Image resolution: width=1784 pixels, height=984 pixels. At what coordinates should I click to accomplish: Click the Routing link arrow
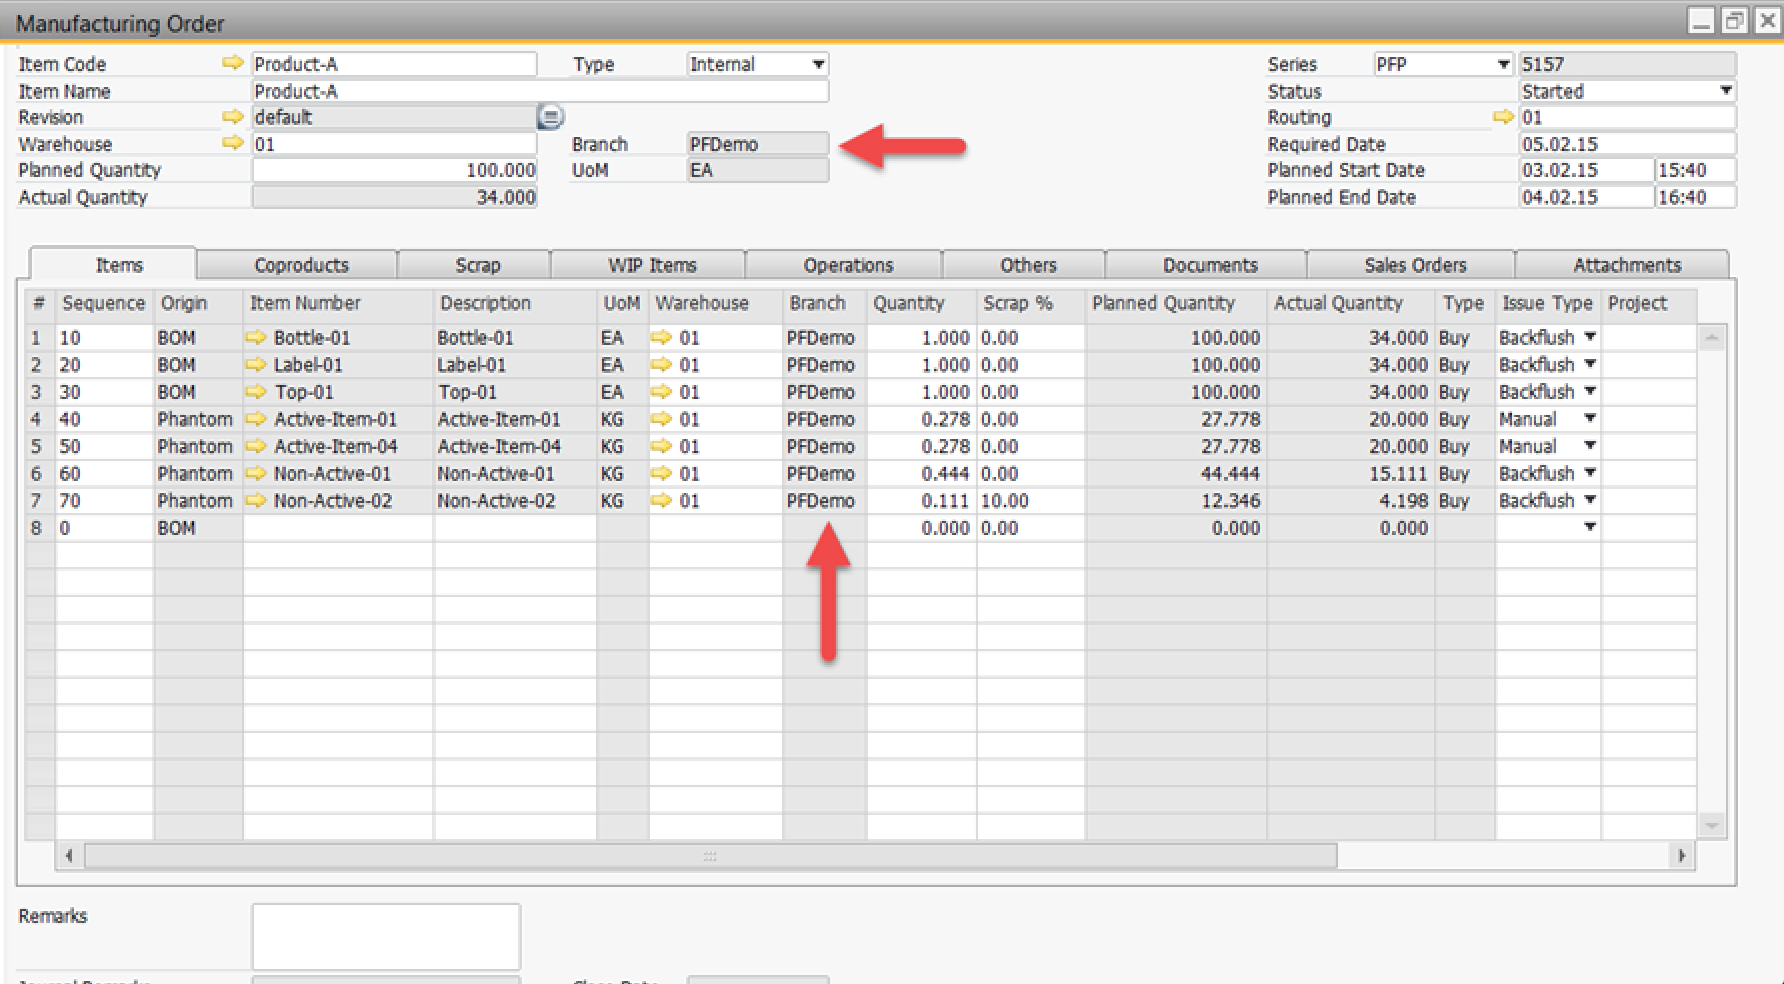[1502, 117]
